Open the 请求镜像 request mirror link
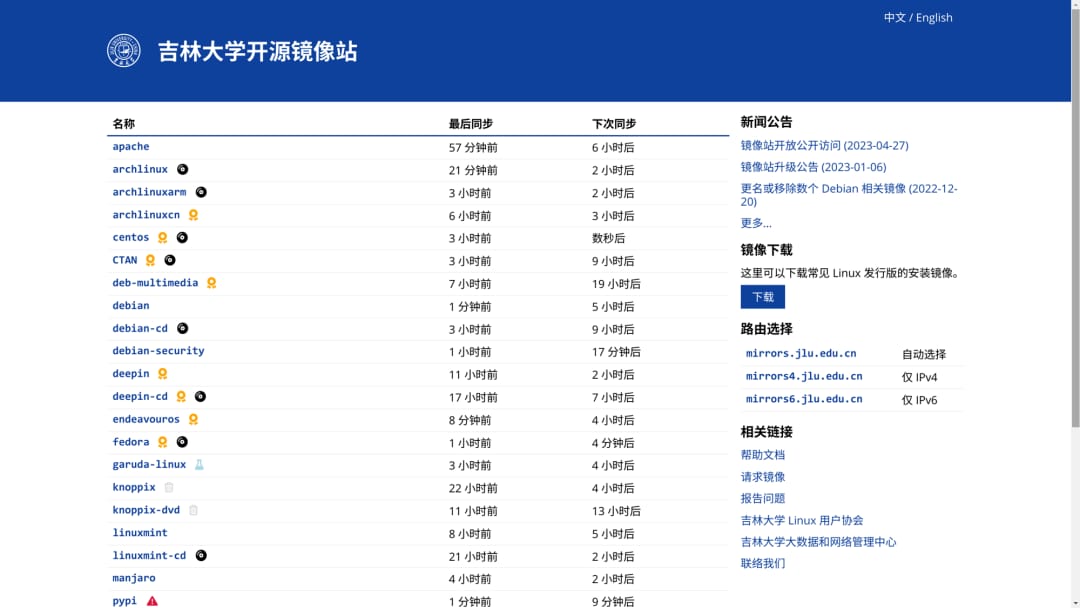This screenshot has height=608, width=1080. click(x=762, y=476)
